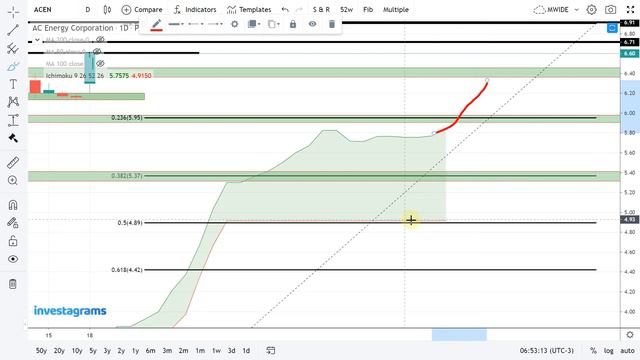Screen dimensions: 640x360
Task: Select the ruler measure tool
Action: 13,162
